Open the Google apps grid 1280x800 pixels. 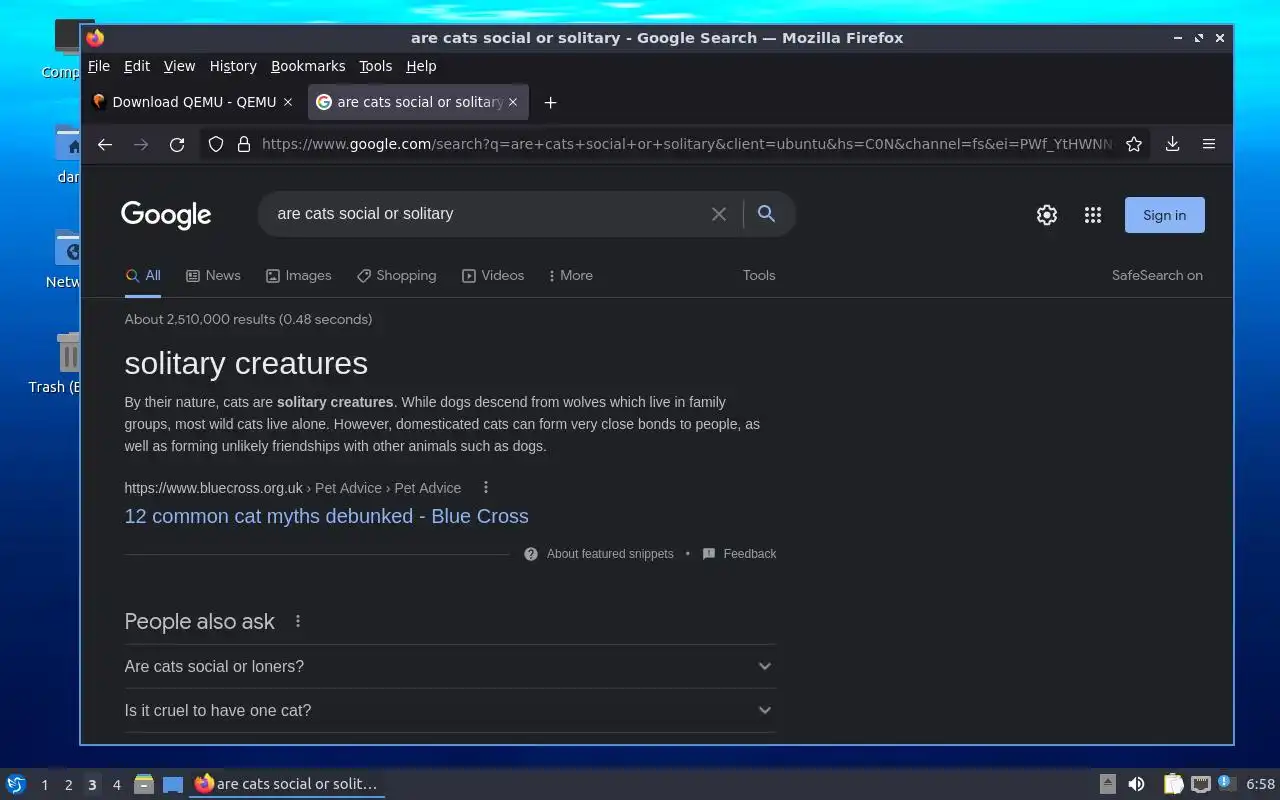pyautogui.click(x=1093, y=215)
